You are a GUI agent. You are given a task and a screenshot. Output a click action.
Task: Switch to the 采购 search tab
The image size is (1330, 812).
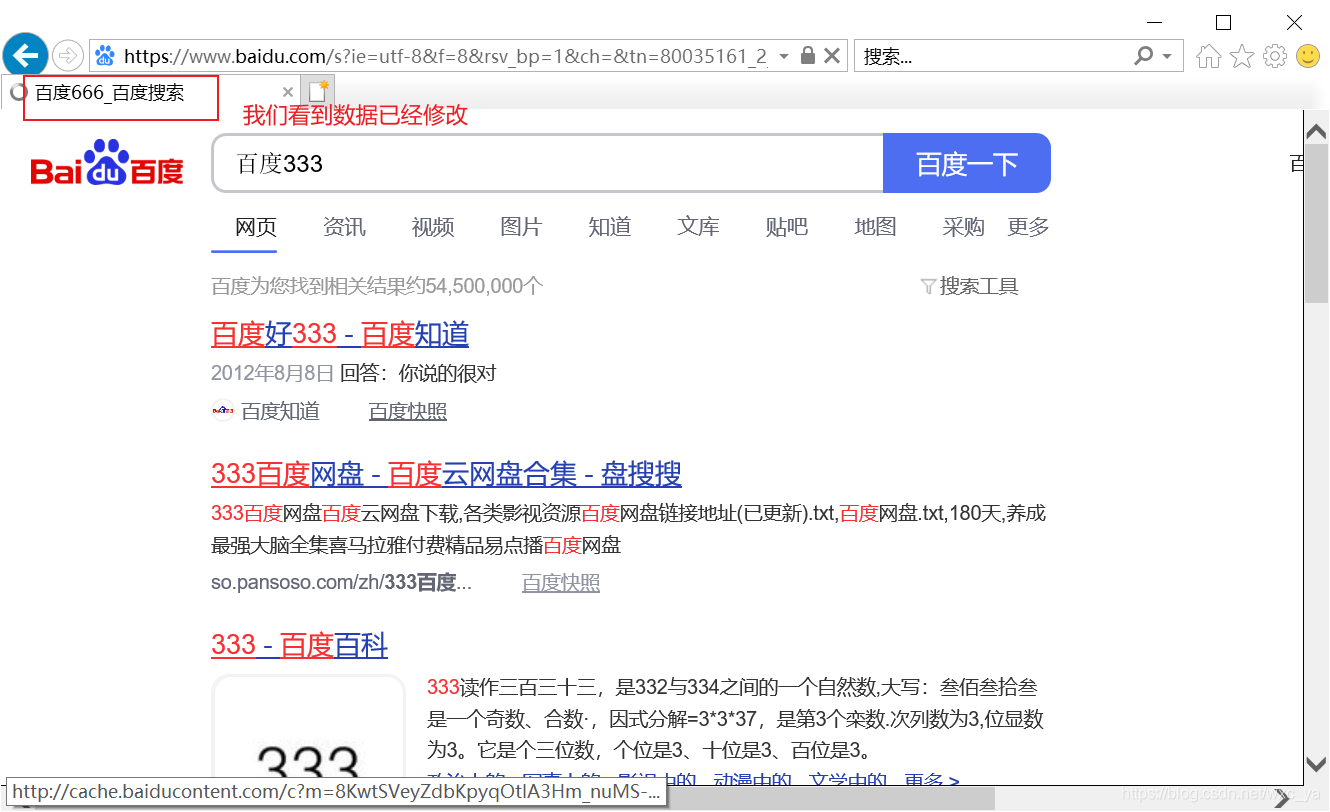(x=964, y=227)
